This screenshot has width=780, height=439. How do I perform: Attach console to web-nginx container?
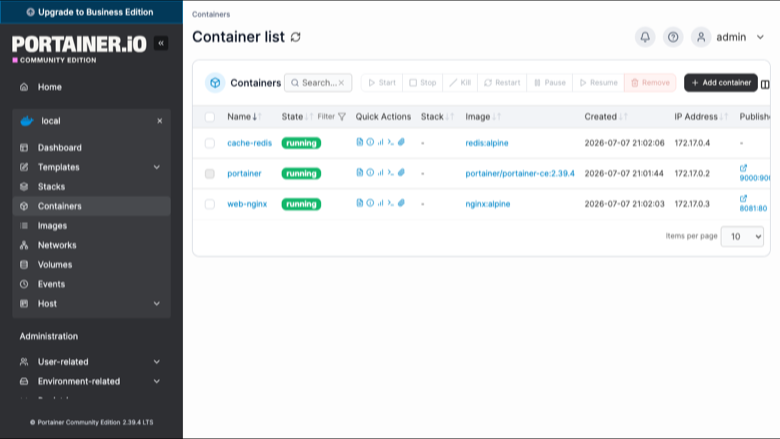(401, 203)
